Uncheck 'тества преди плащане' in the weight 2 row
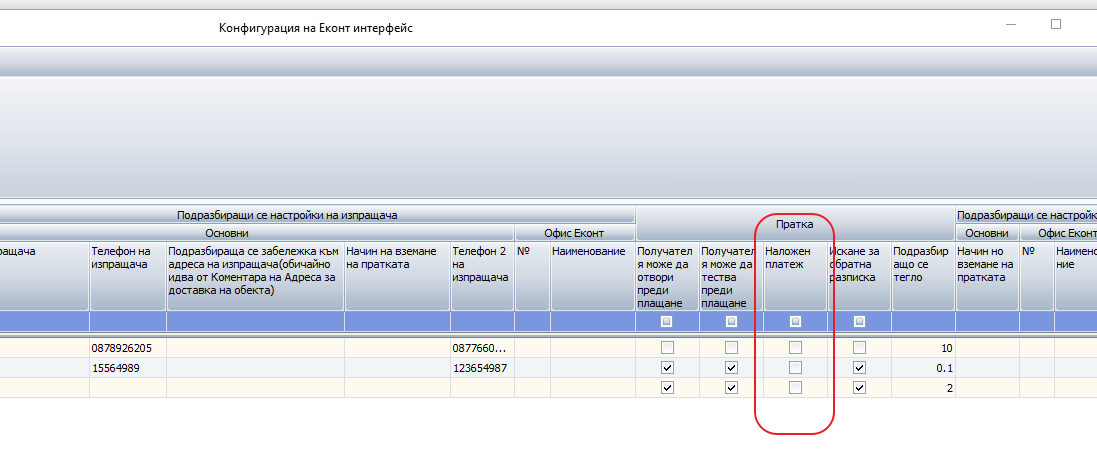Screen dimensions: 1097x449 (x=731, y=387)
